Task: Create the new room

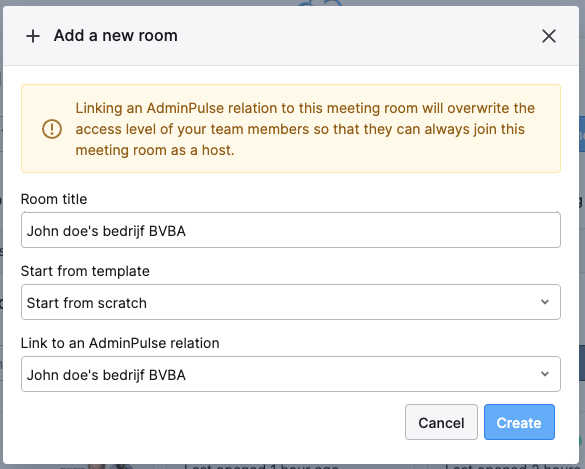Action: 519,422
